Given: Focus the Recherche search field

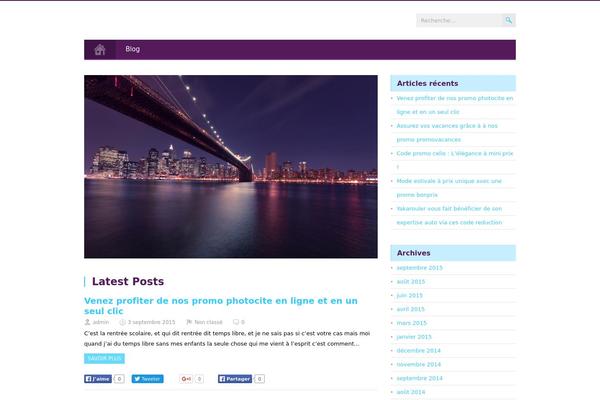Looking at the screenshot, I should pos(459,20).
